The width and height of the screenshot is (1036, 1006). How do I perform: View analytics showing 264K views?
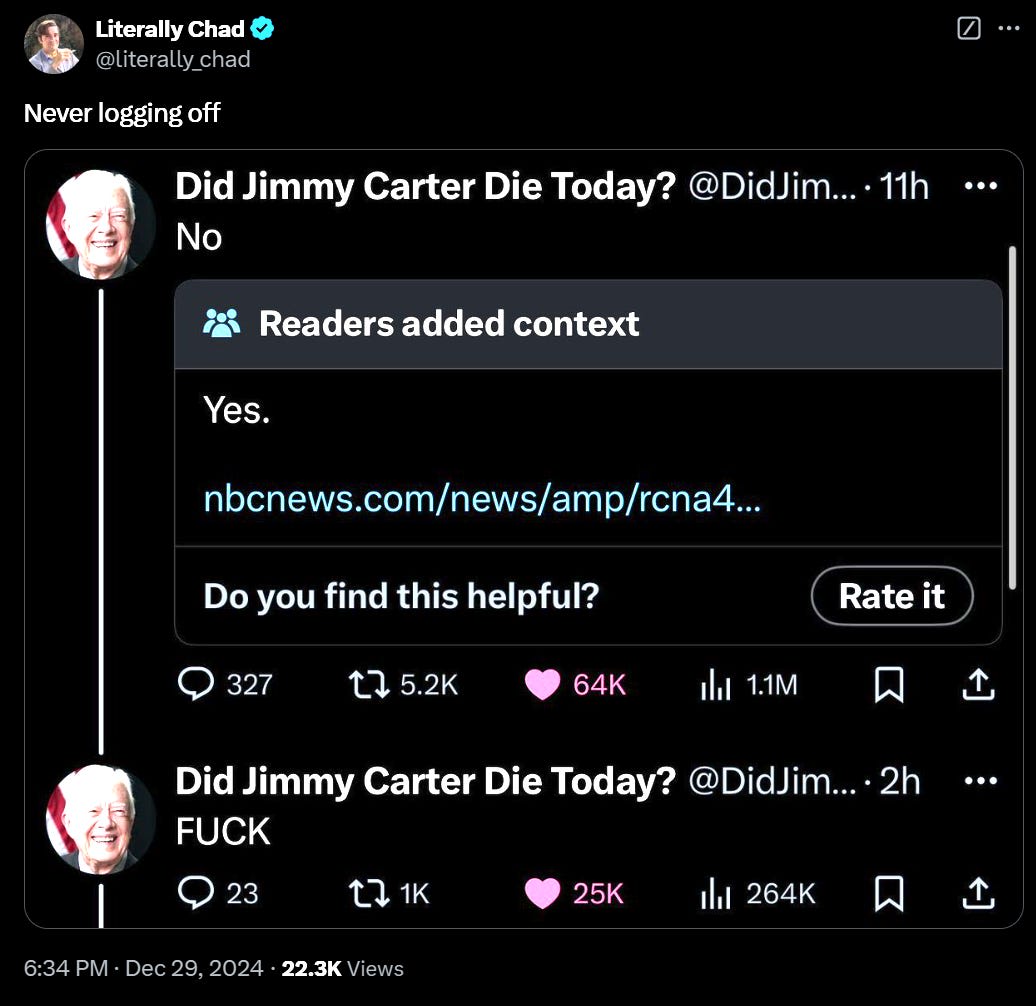(715, 892)
